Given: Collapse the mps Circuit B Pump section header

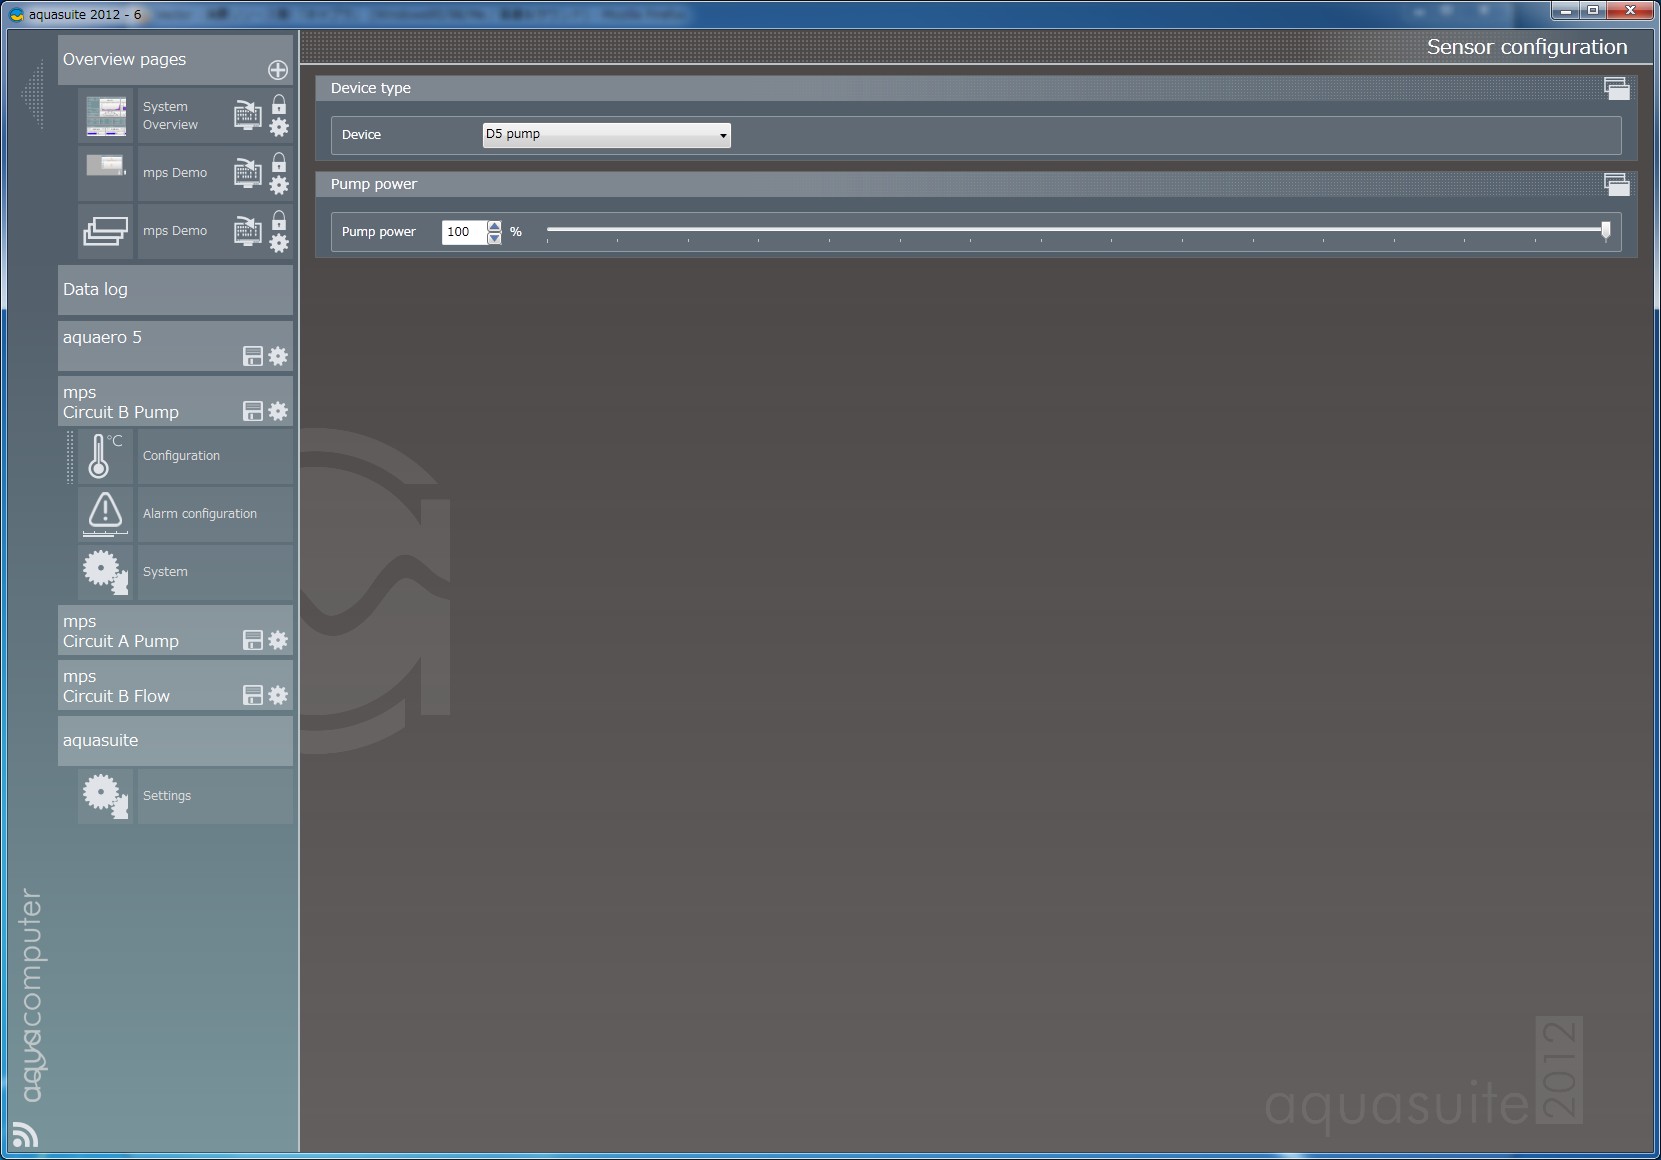Looking at the screenshot, I should point(175,401).
